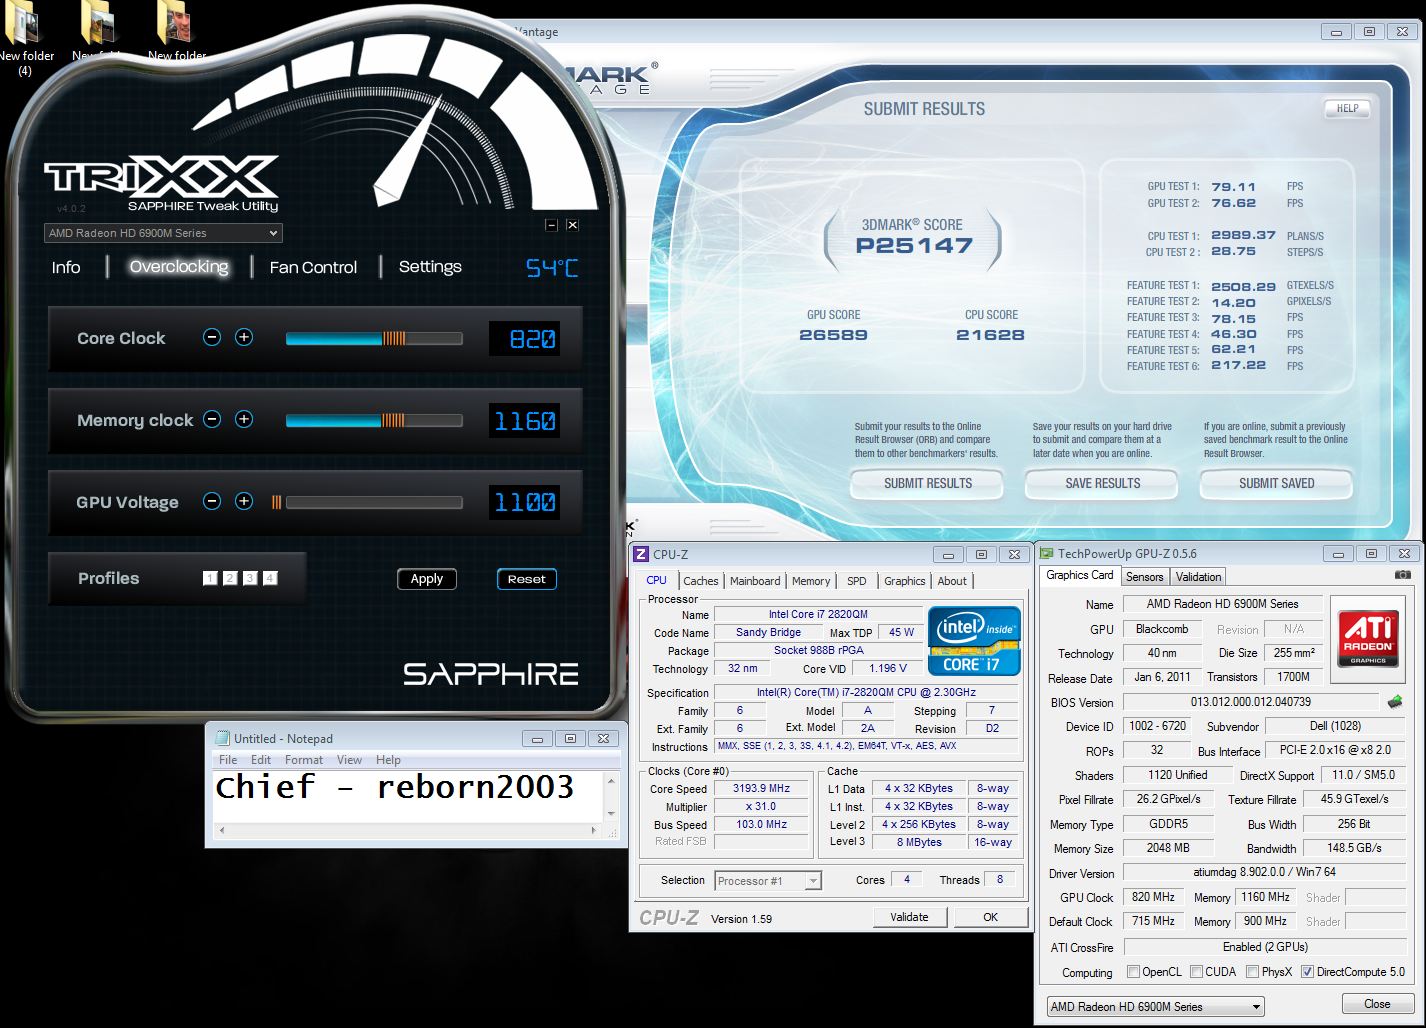The image size is (1426, 1028).
Task: Expand the GPU-Z card selector at the bottom
Action: pos(1155,1006)
